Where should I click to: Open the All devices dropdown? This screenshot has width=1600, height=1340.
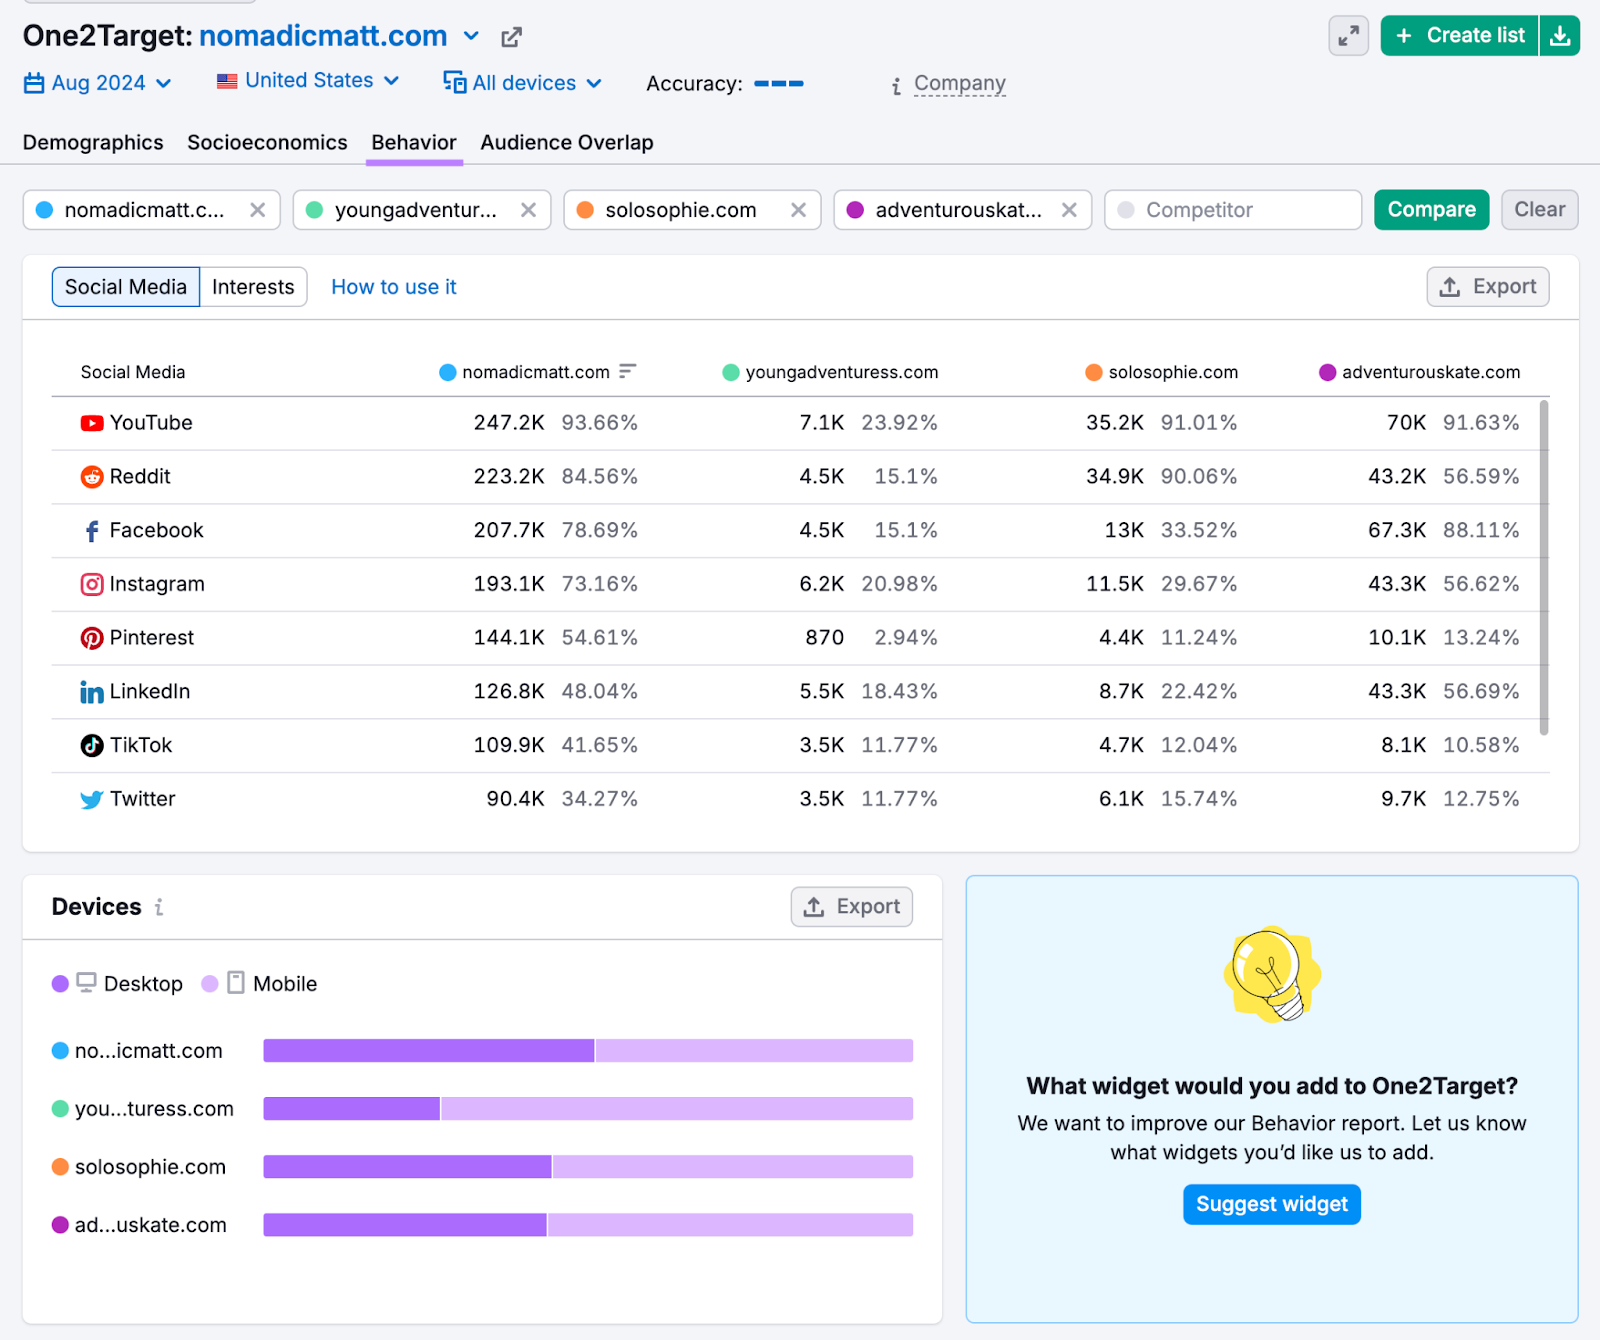tap(523, 83)
